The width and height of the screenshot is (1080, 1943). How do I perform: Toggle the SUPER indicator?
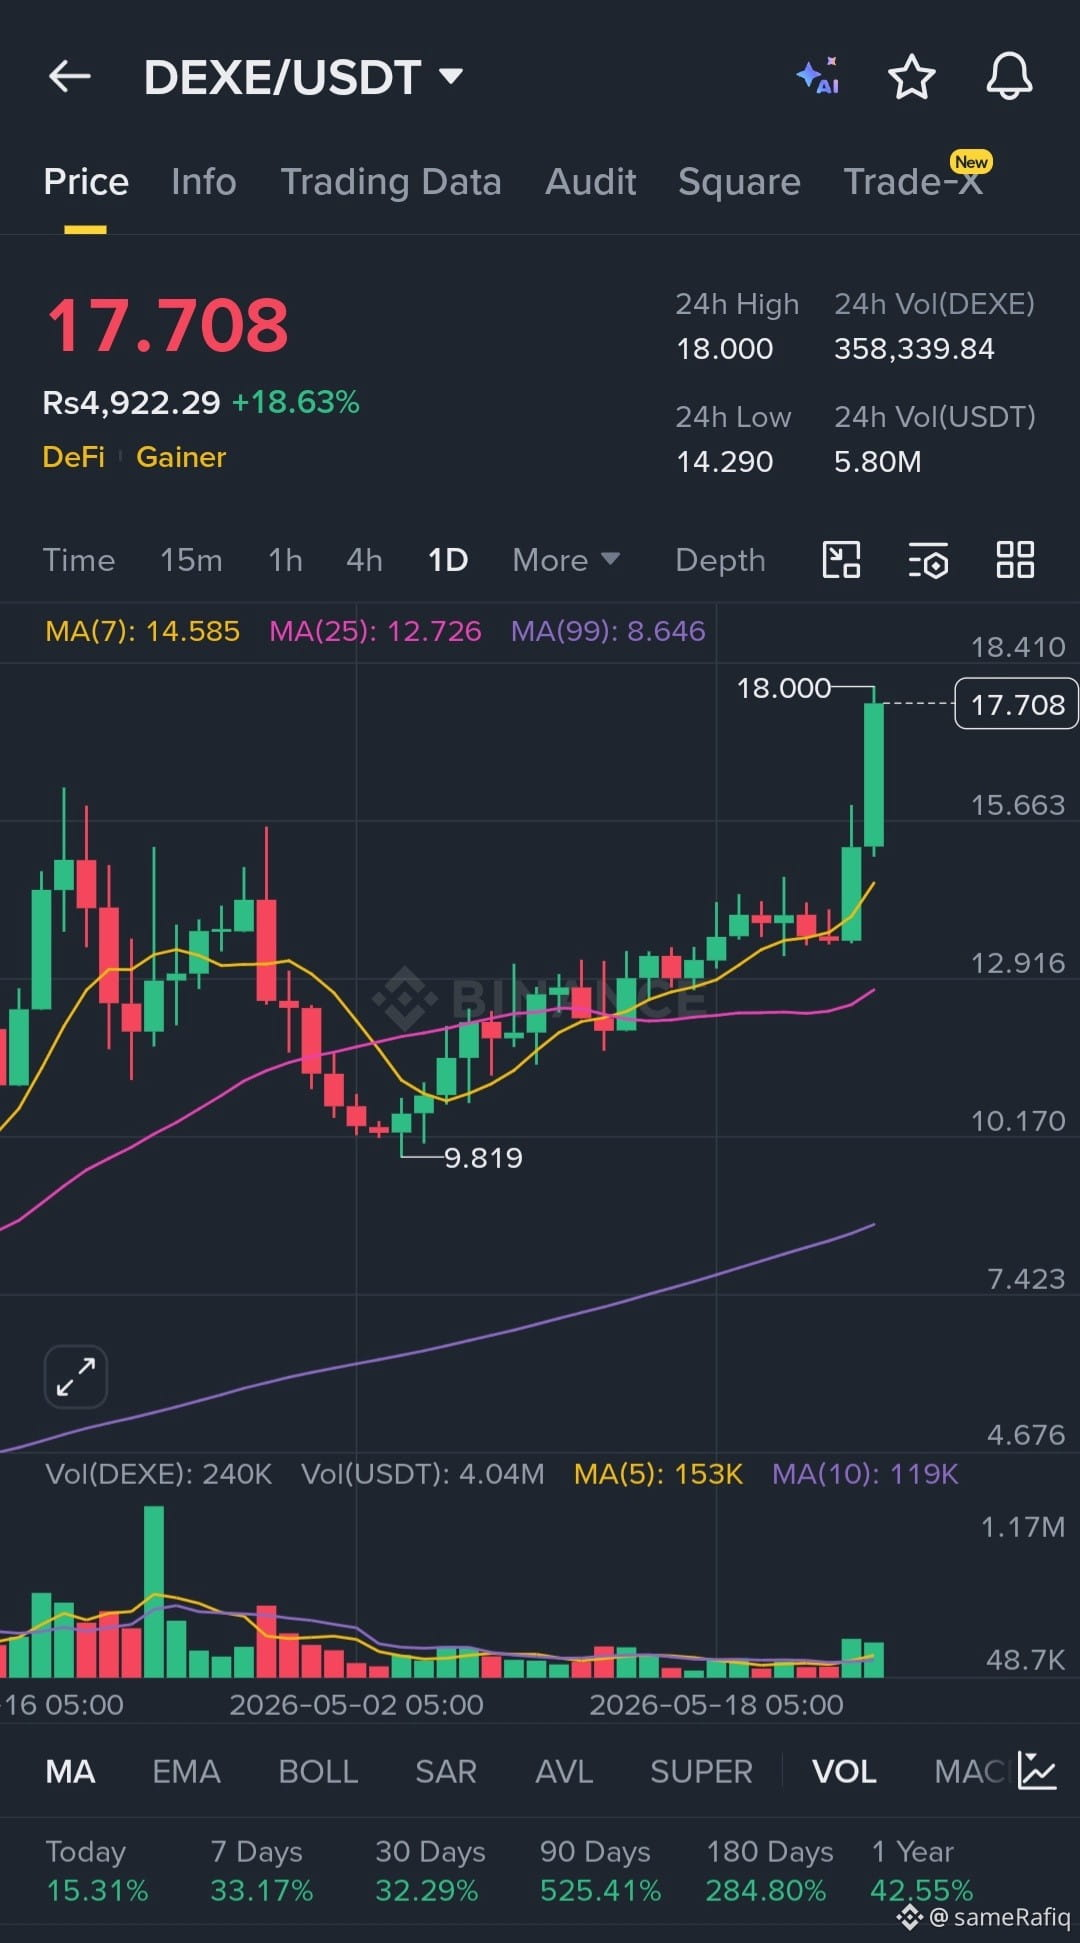701,1772
